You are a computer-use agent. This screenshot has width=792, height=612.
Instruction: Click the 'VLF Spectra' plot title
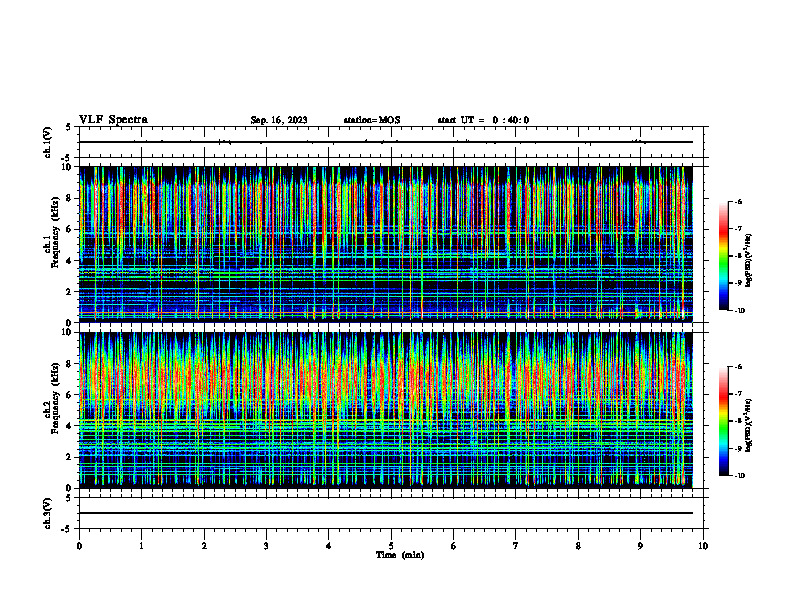113,120
